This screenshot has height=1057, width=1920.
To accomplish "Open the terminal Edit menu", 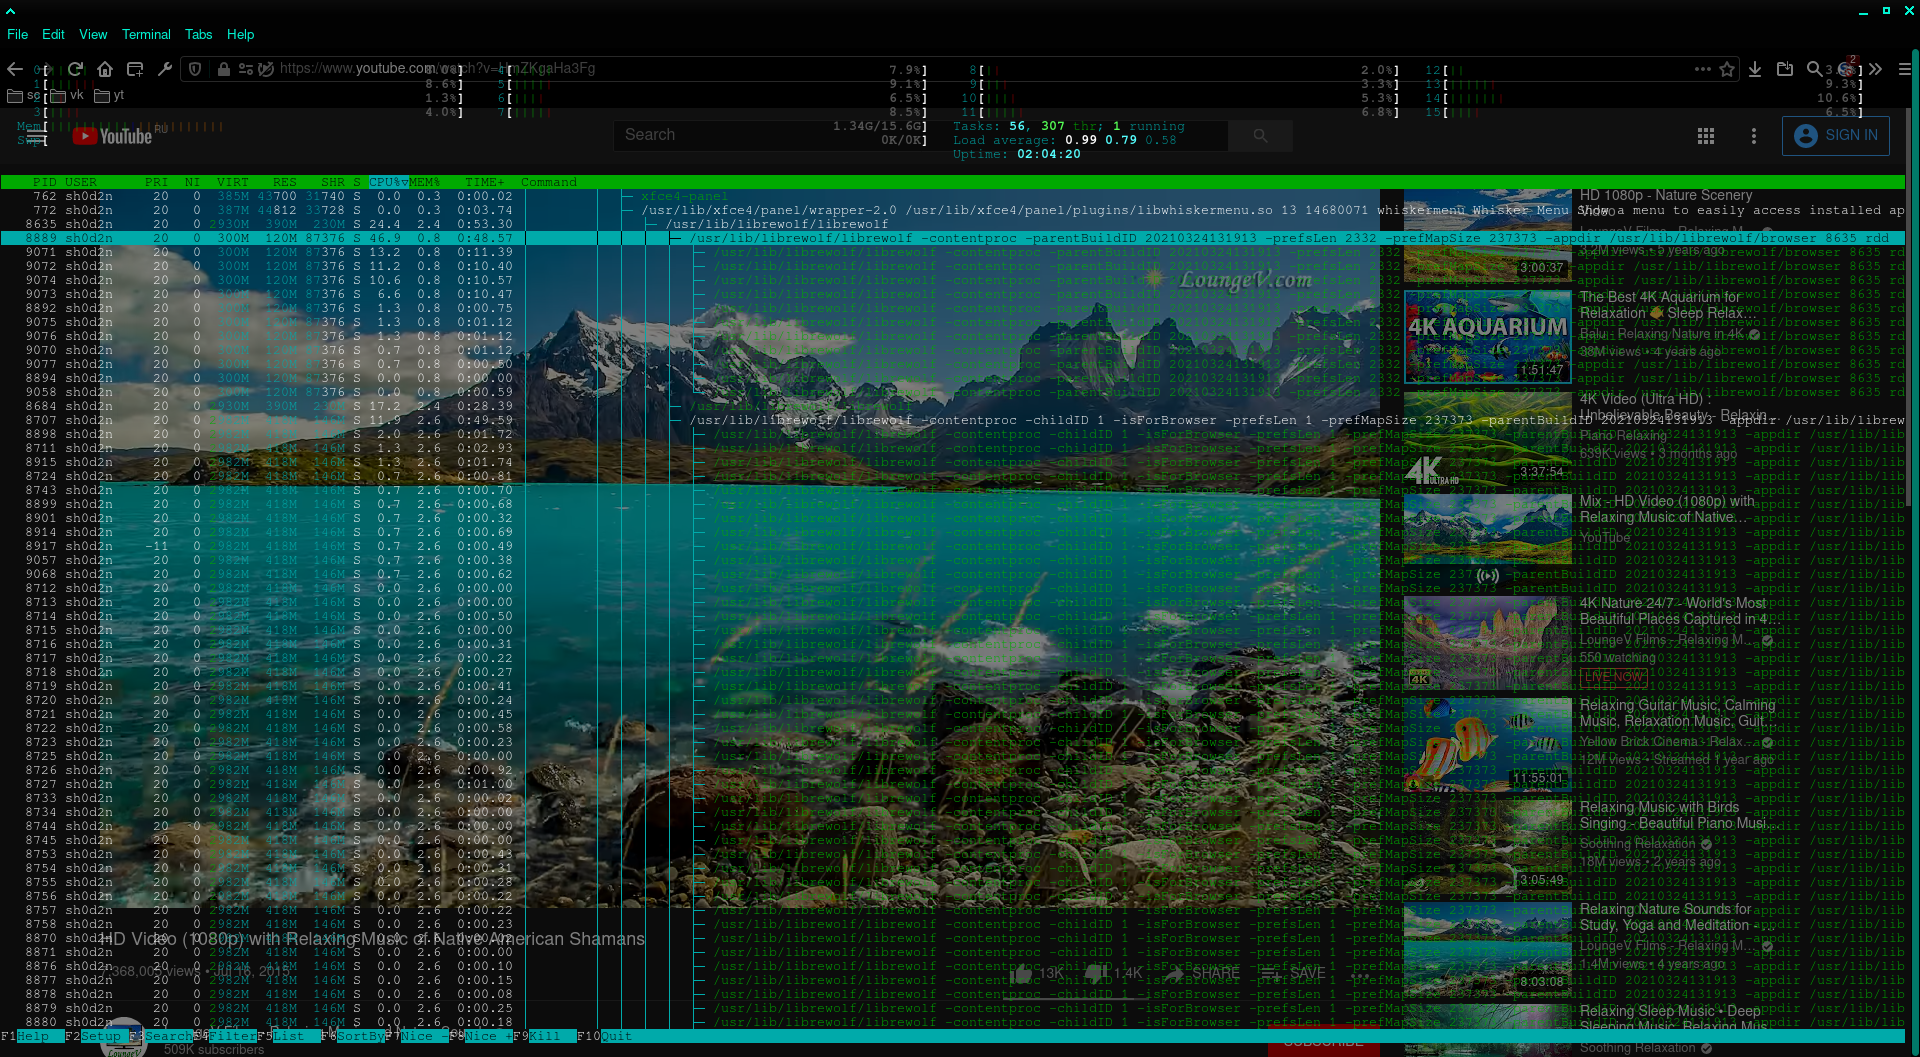I will tap(53, 34).
